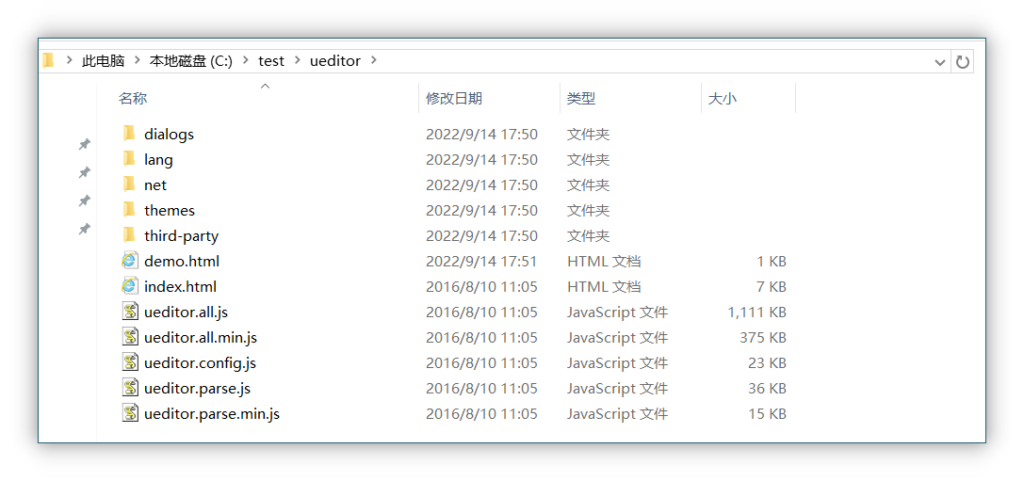Click HTML 文档 type of demo.html
This screenshot has width=1024, height=481.
604,261
